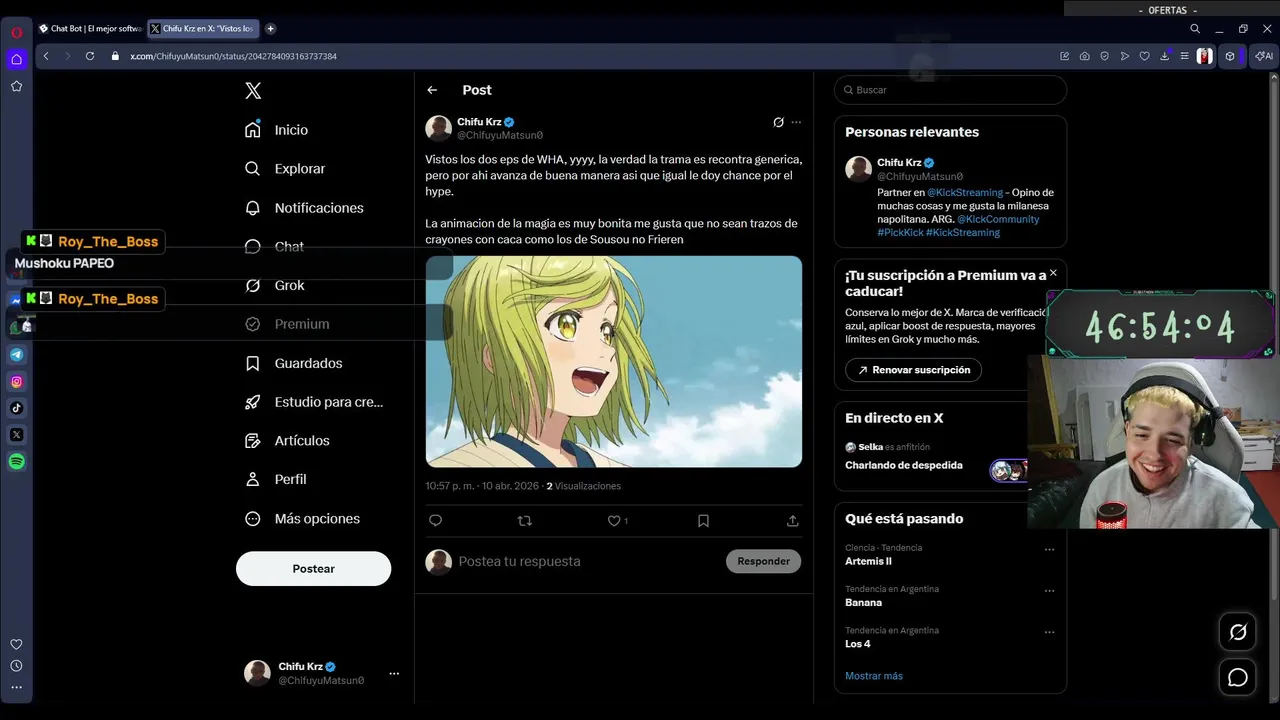
Task: Click the #PickKick hashtag
Action: tap(900, 232)
